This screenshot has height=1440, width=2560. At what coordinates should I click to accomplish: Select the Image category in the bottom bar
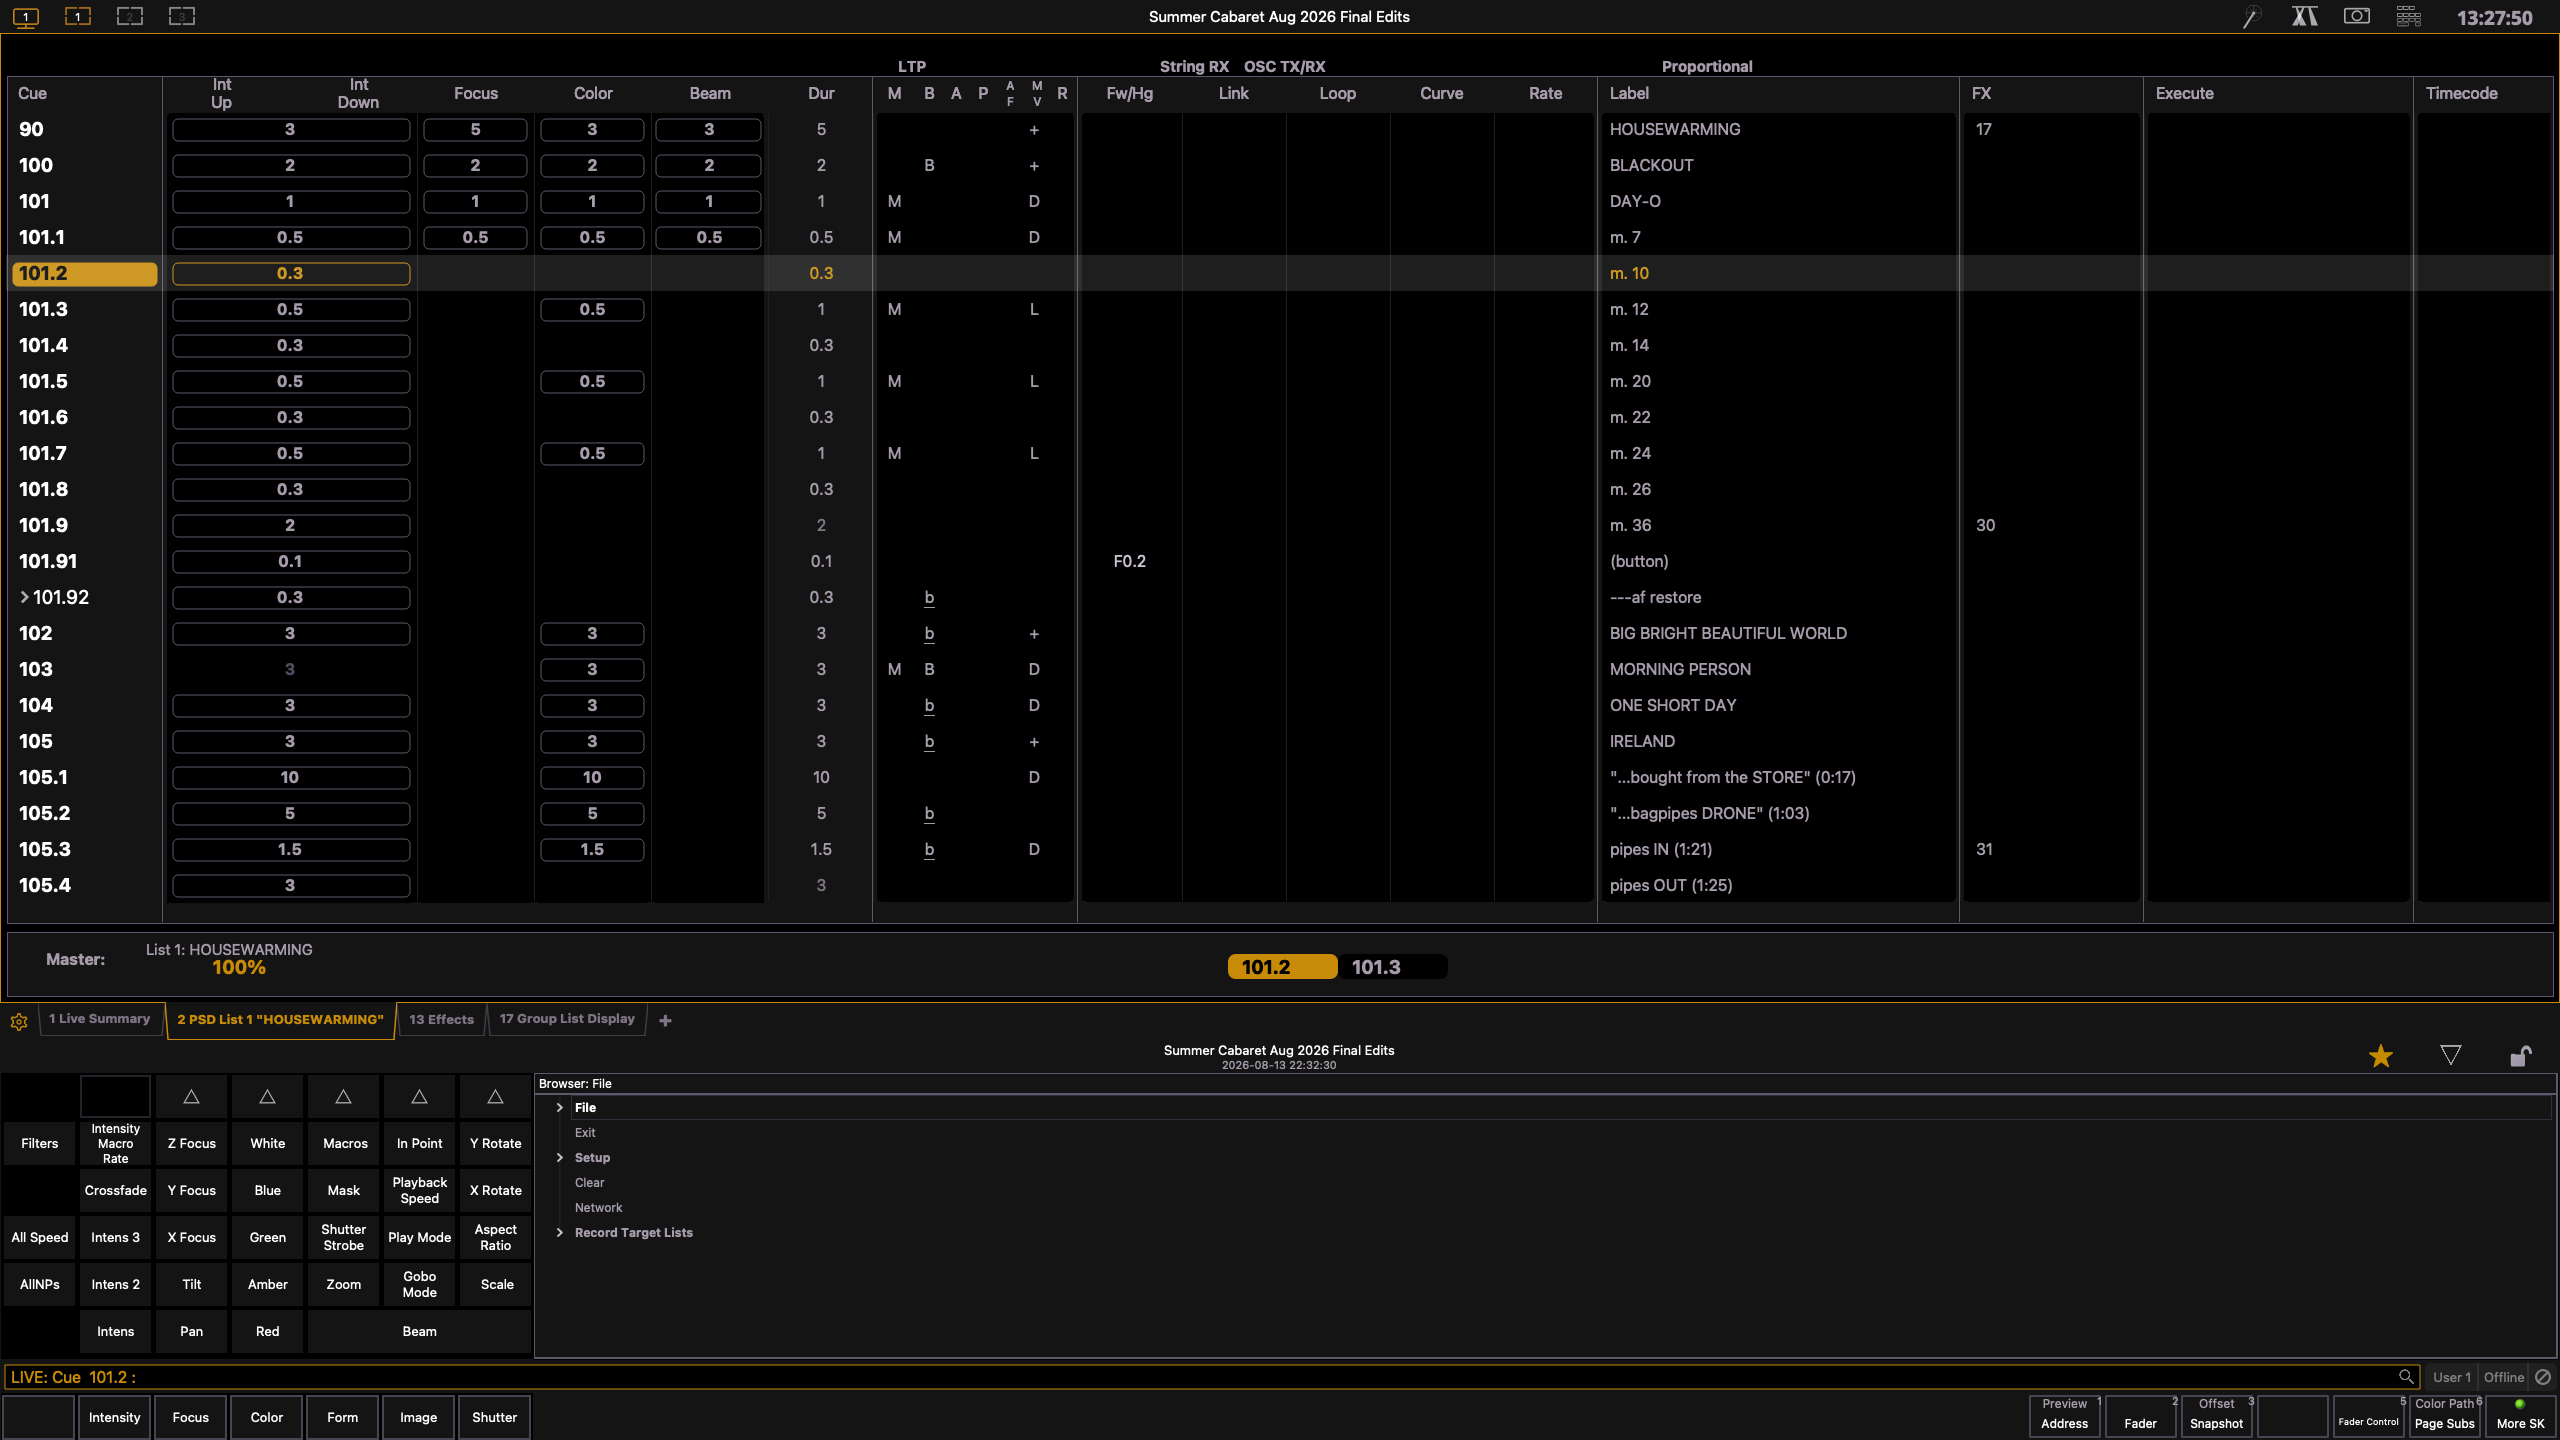pyautogui.click(x=419, y=1418)
